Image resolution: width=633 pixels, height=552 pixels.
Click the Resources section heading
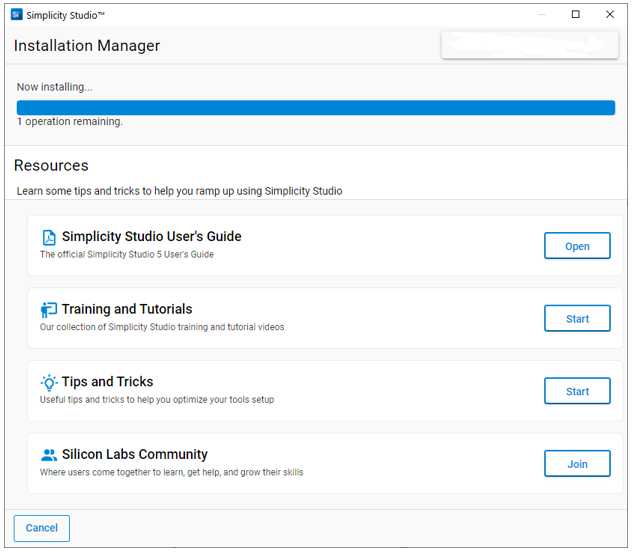(x=51, y=166)
